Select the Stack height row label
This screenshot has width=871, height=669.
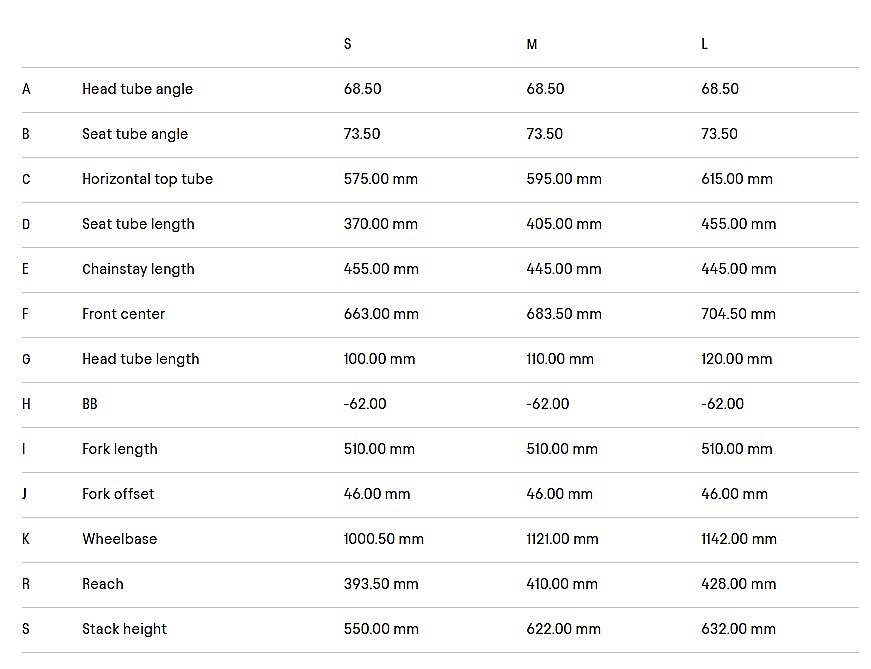(x=124, y=629)
